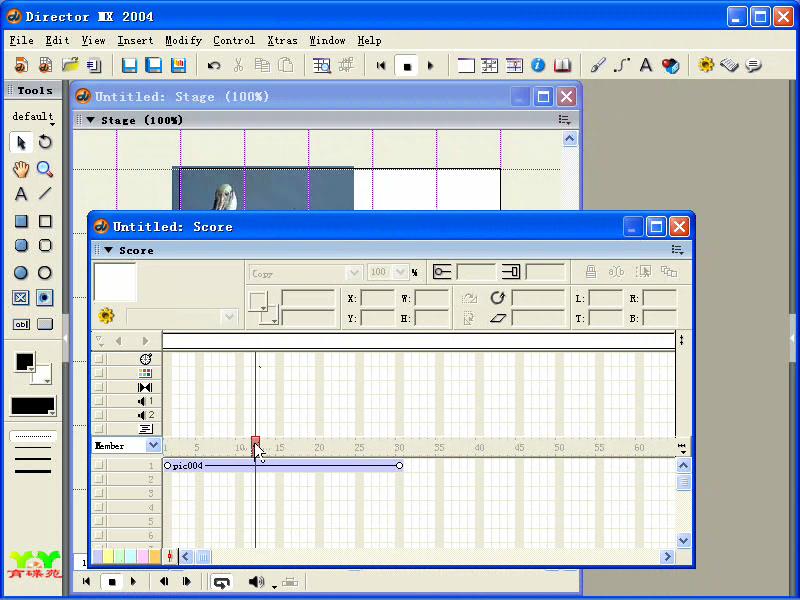Select the Line tool
The height and width of the screenshot is (600, 800).
45,193
